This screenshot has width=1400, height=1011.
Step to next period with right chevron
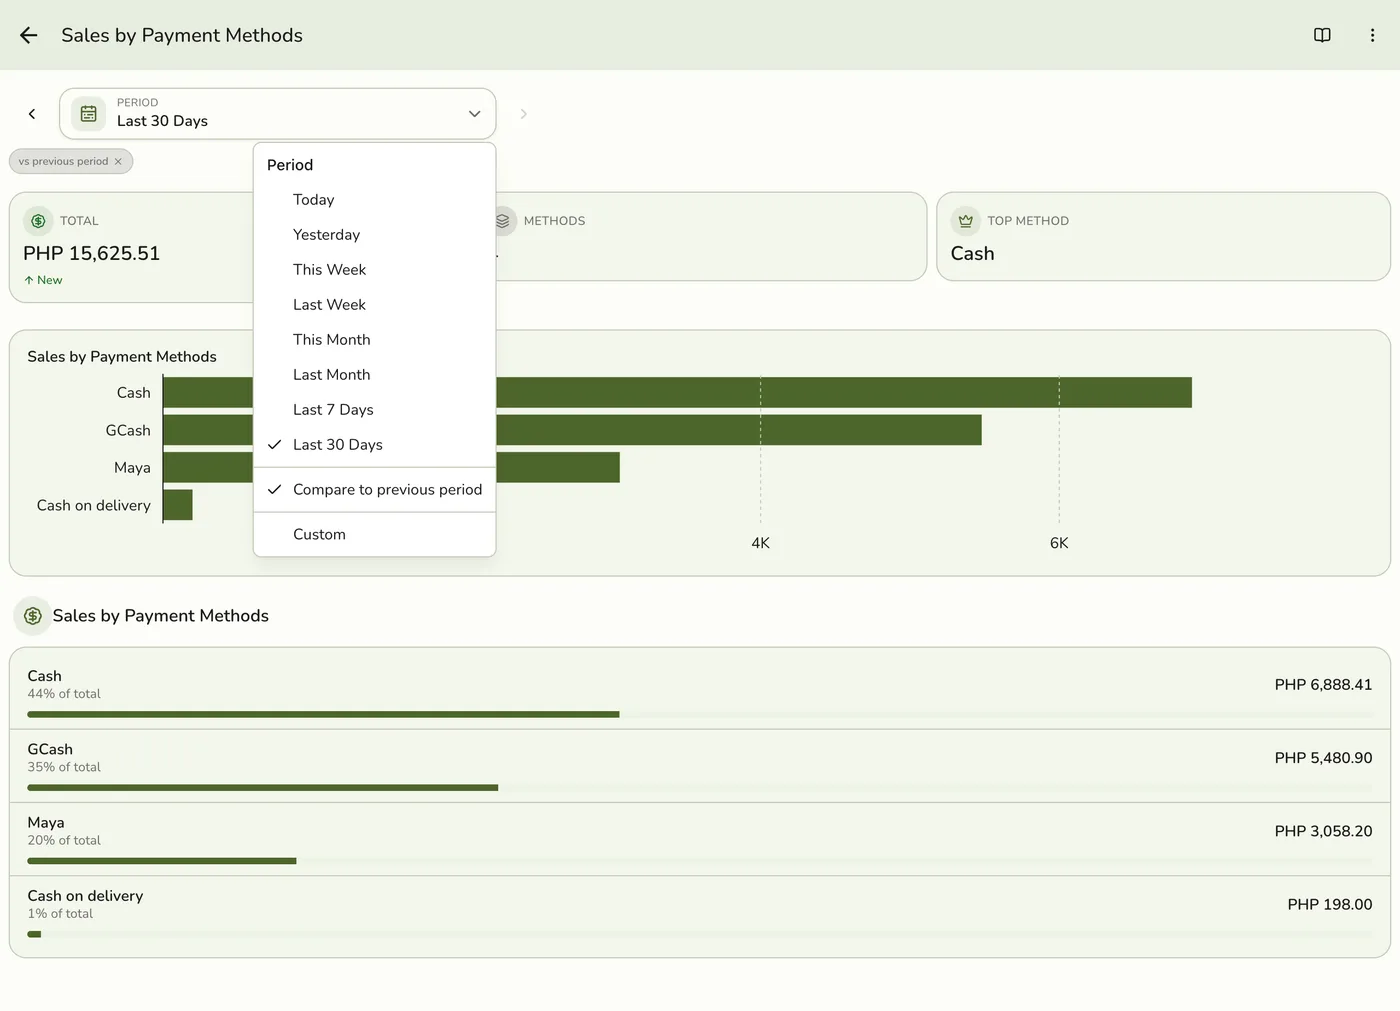523,114
